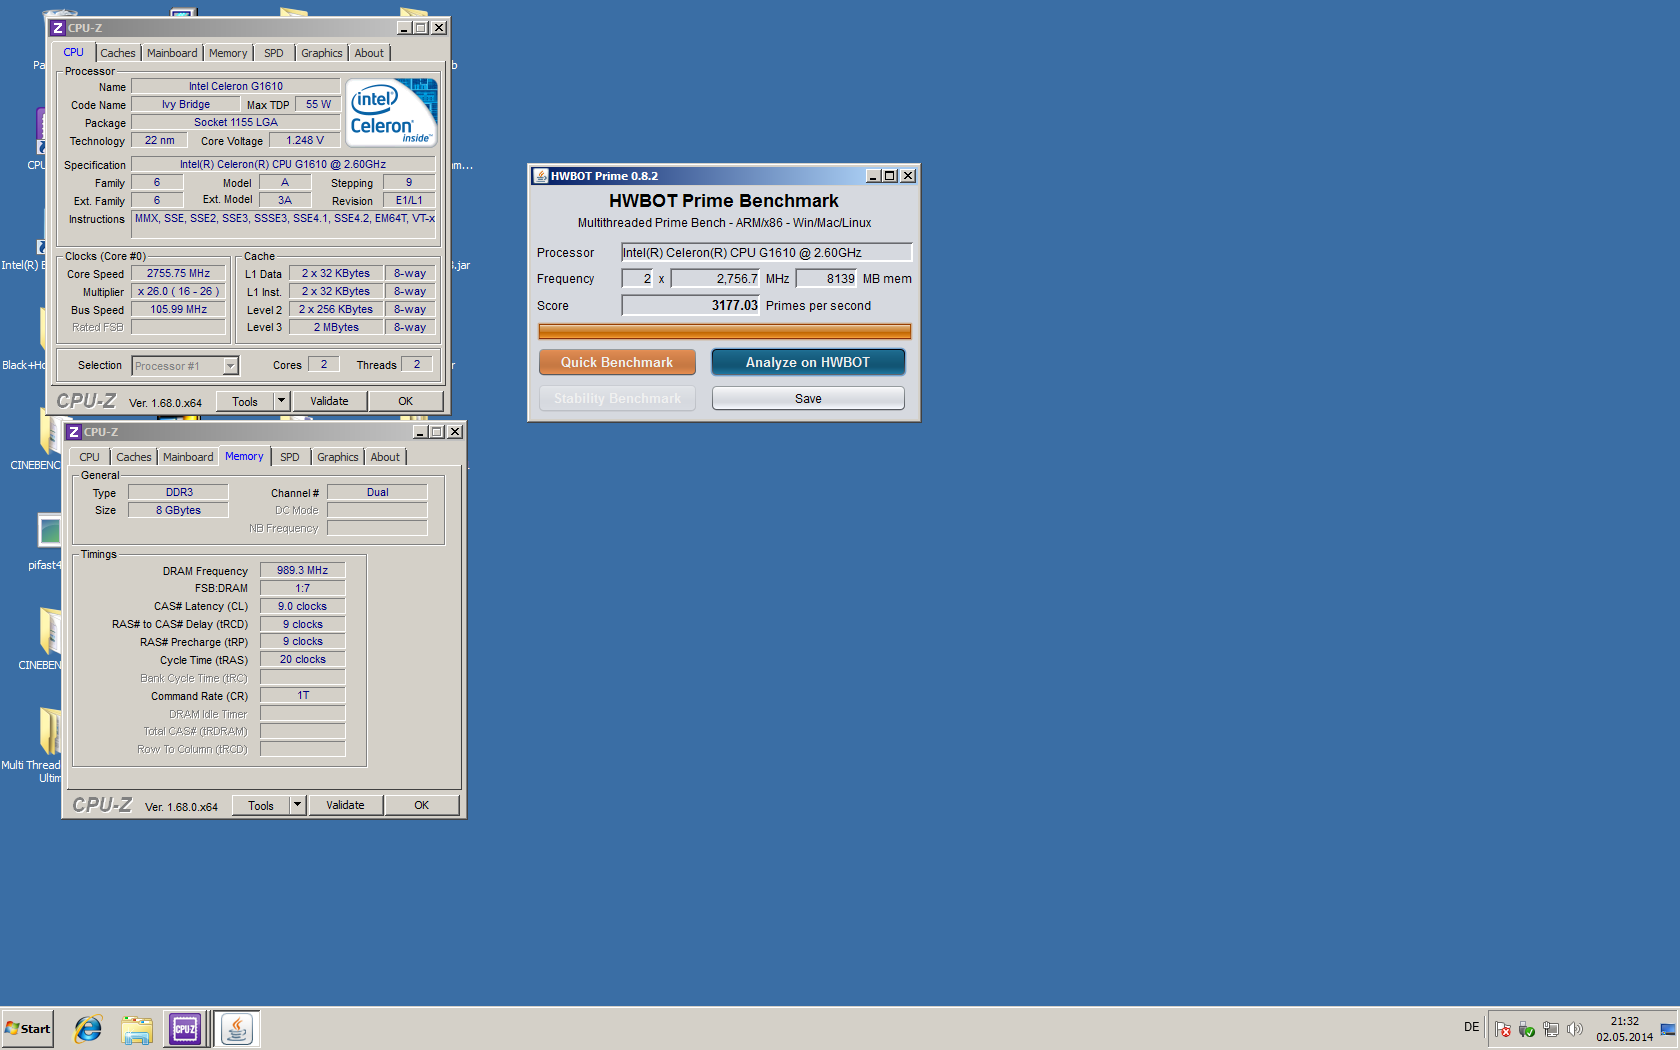Click the green shield tray icon
The image size is (1680, 1050).
click(1527, 1029)
